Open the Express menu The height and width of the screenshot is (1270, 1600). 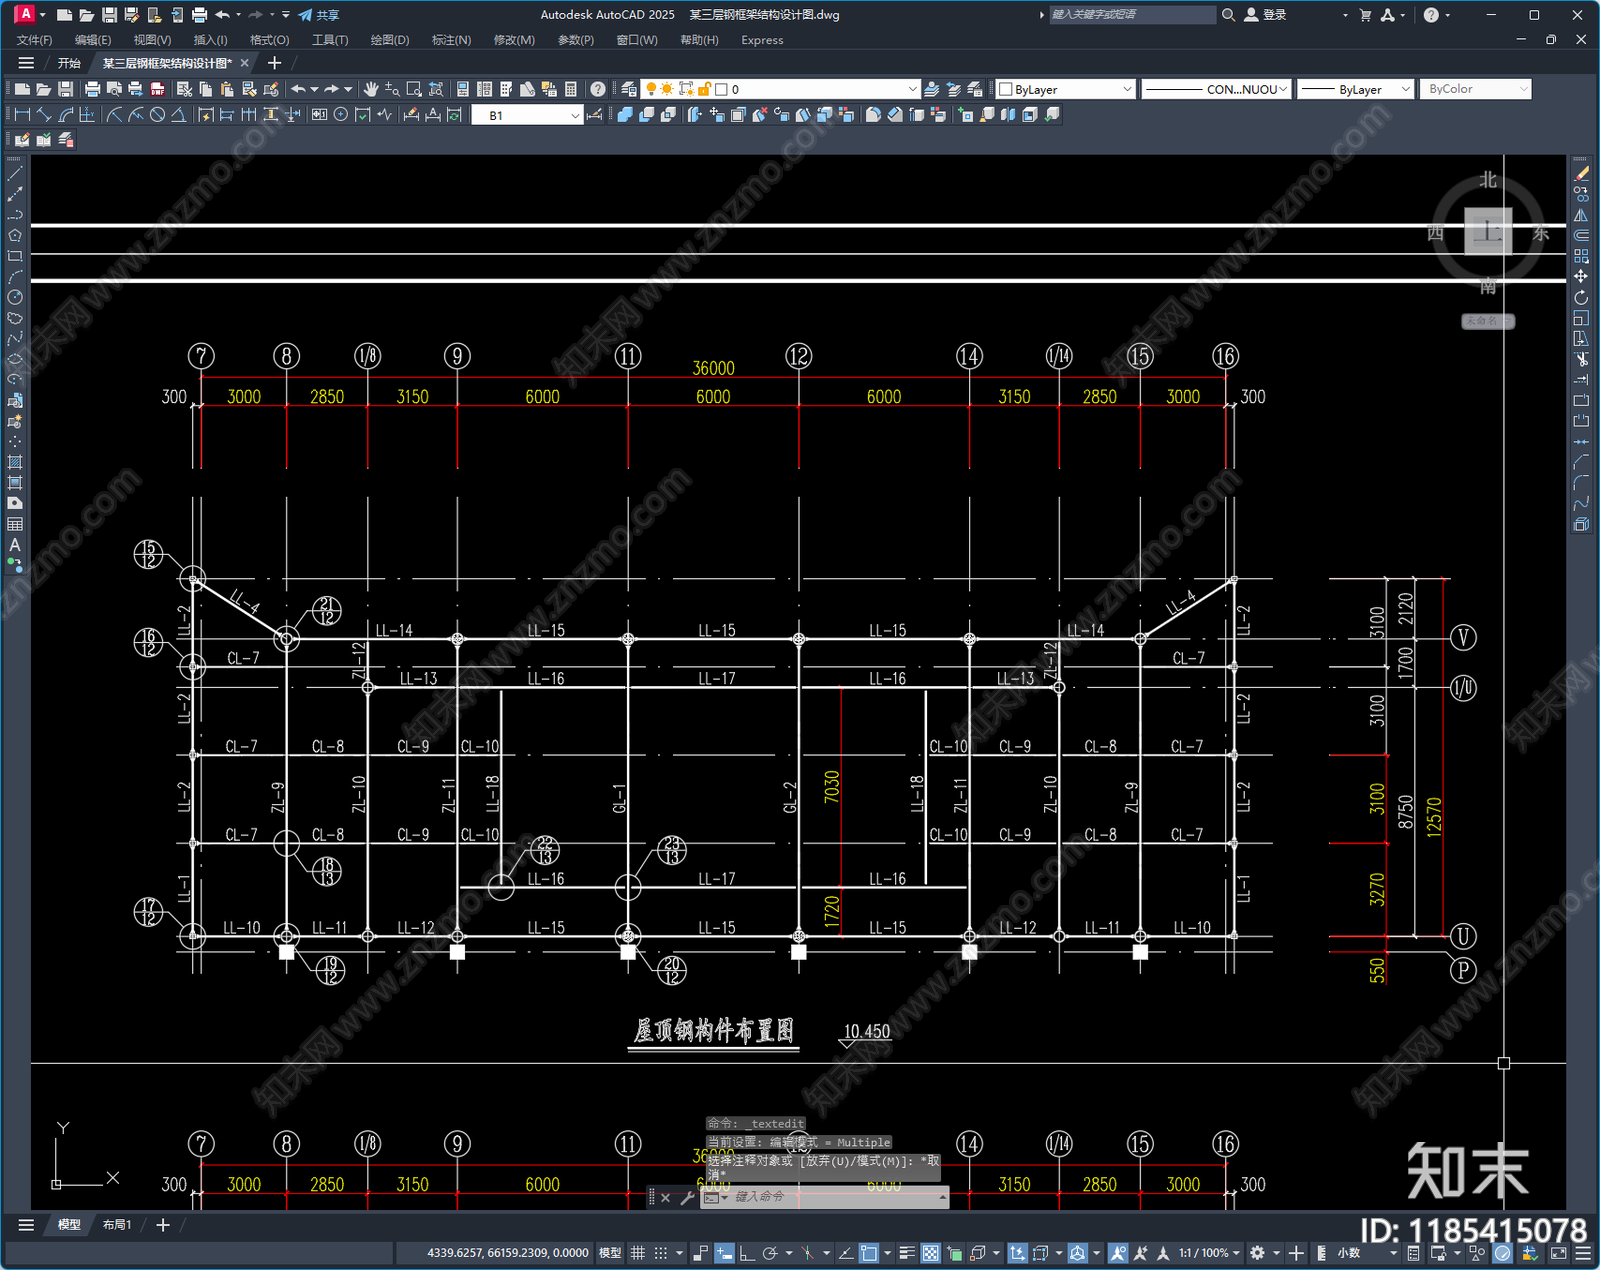click(762, 40)
